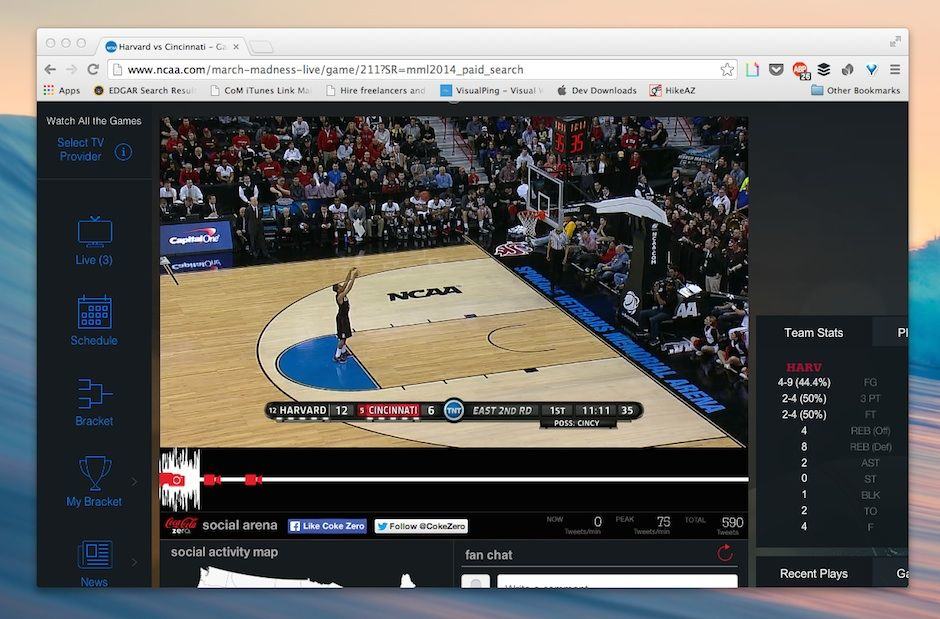Open the Pocket extension icon
Viewport: 940px width, 619px height.
click(x=776, y=70)
